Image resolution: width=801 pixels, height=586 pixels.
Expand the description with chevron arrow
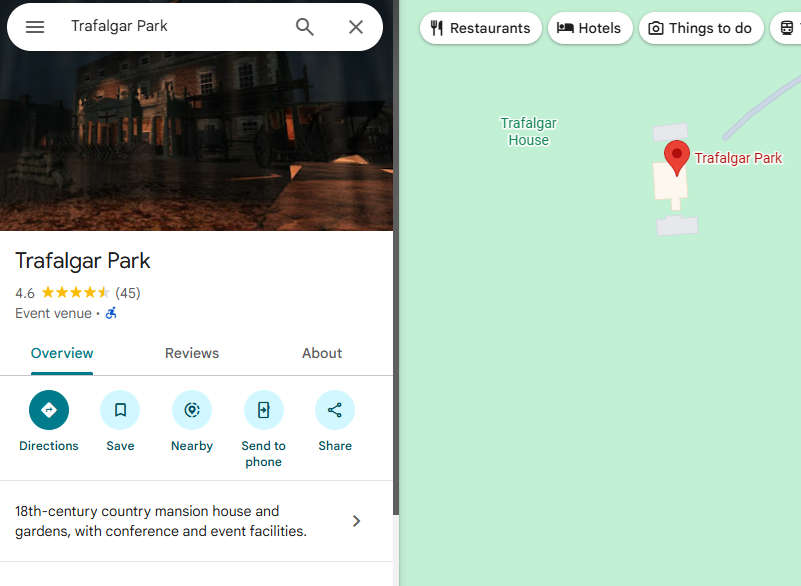pos(357,521)
